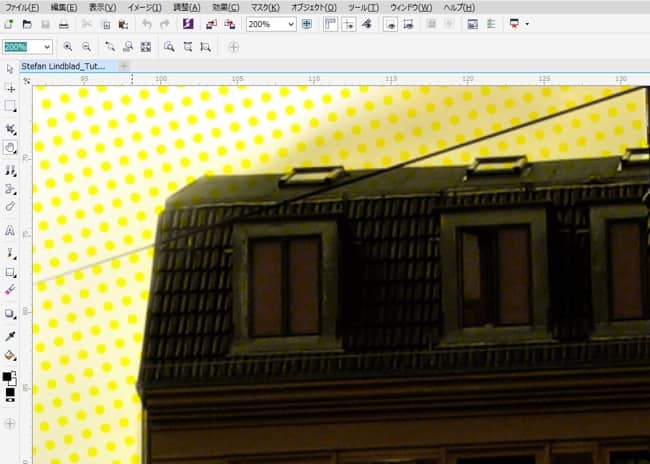Viewport: 650px width, 464px height.
Task: Expand the zoom level combo box on property bar
Action: coord(47,46)
